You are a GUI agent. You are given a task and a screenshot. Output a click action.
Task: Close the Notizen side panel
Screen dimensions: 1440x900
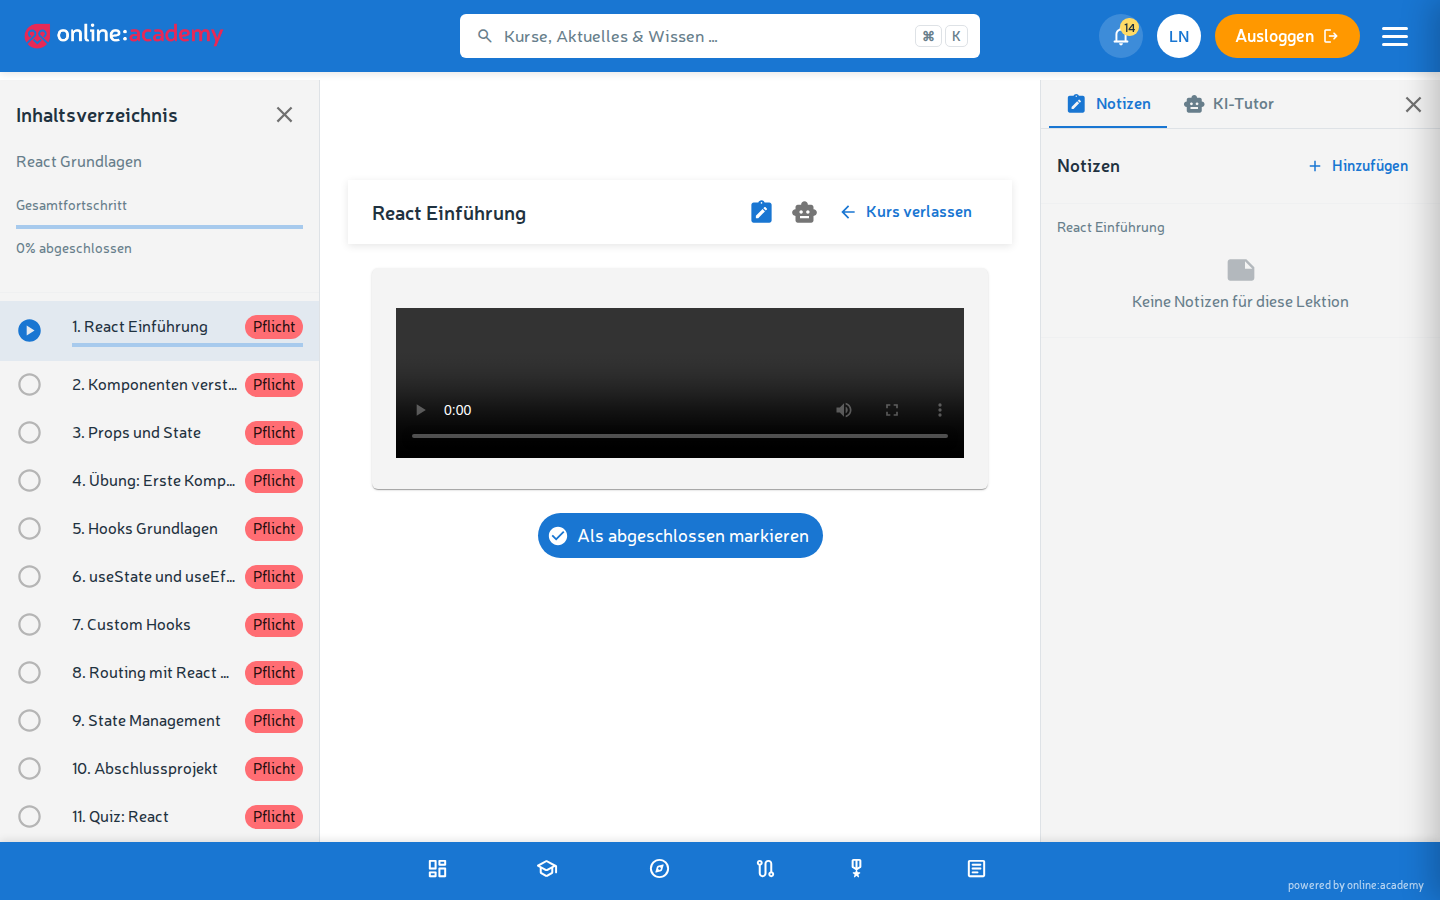[1413, 104]
